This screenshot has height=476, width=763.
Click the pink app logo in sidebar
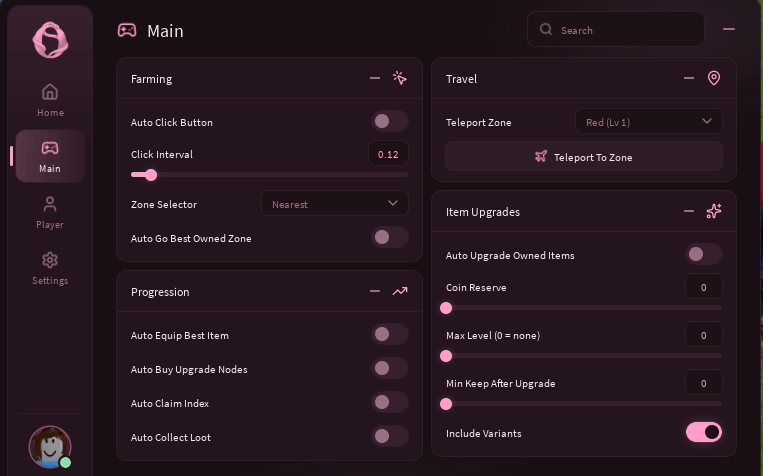tap(50, 40)
